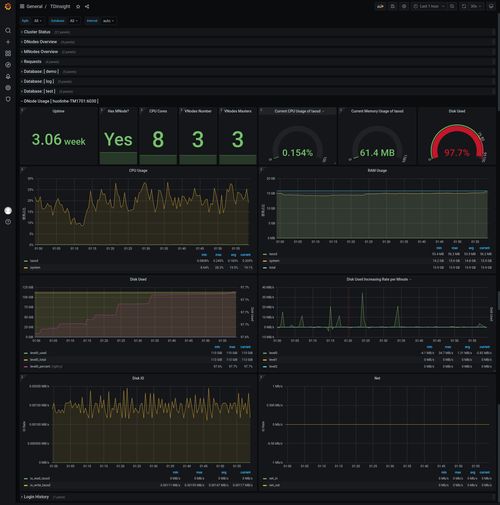500x505 pixels.
Task: Open Current Memory Usage of taosd title menu
Action: coord(377,111)
